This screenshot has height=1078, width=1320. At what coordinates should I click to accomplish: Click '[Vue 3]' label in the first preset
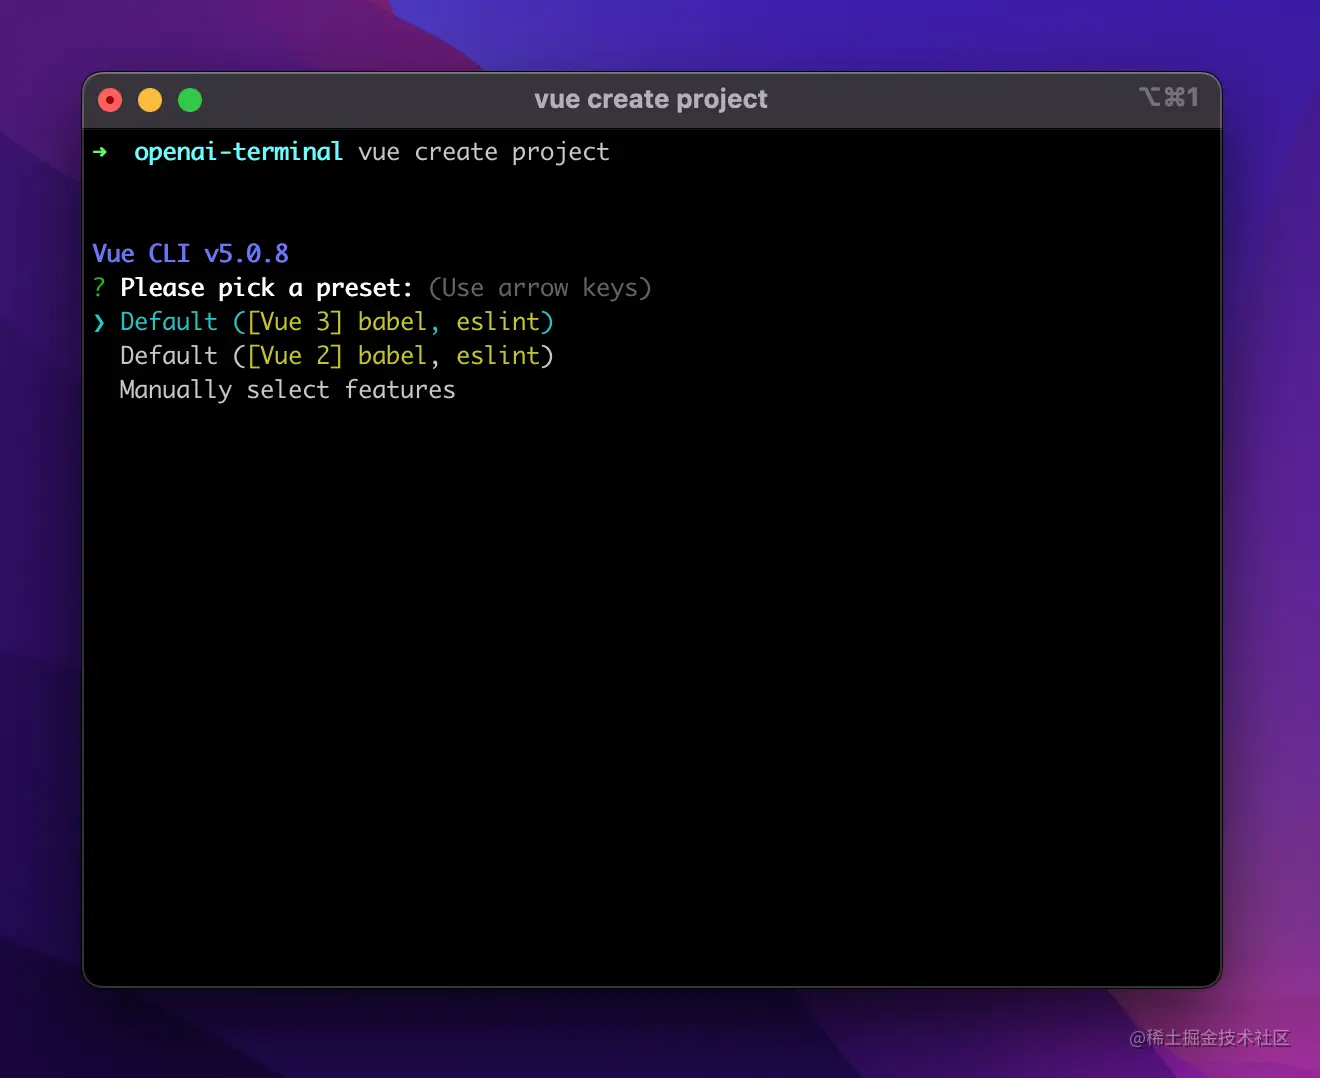point(295,322)
